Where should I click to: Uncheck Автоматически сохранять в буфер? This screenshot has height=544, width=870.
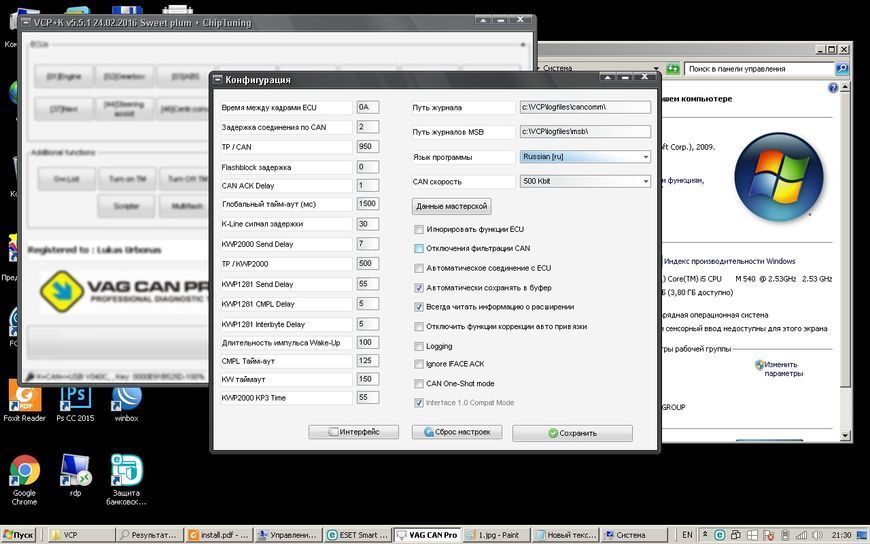pos(419,288)
